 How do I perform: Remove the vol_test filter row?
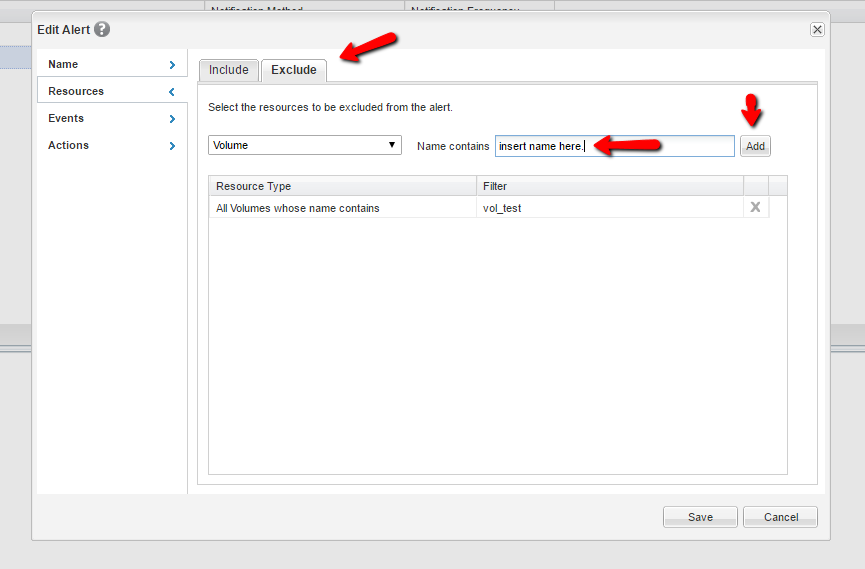(x=755, y=207)
